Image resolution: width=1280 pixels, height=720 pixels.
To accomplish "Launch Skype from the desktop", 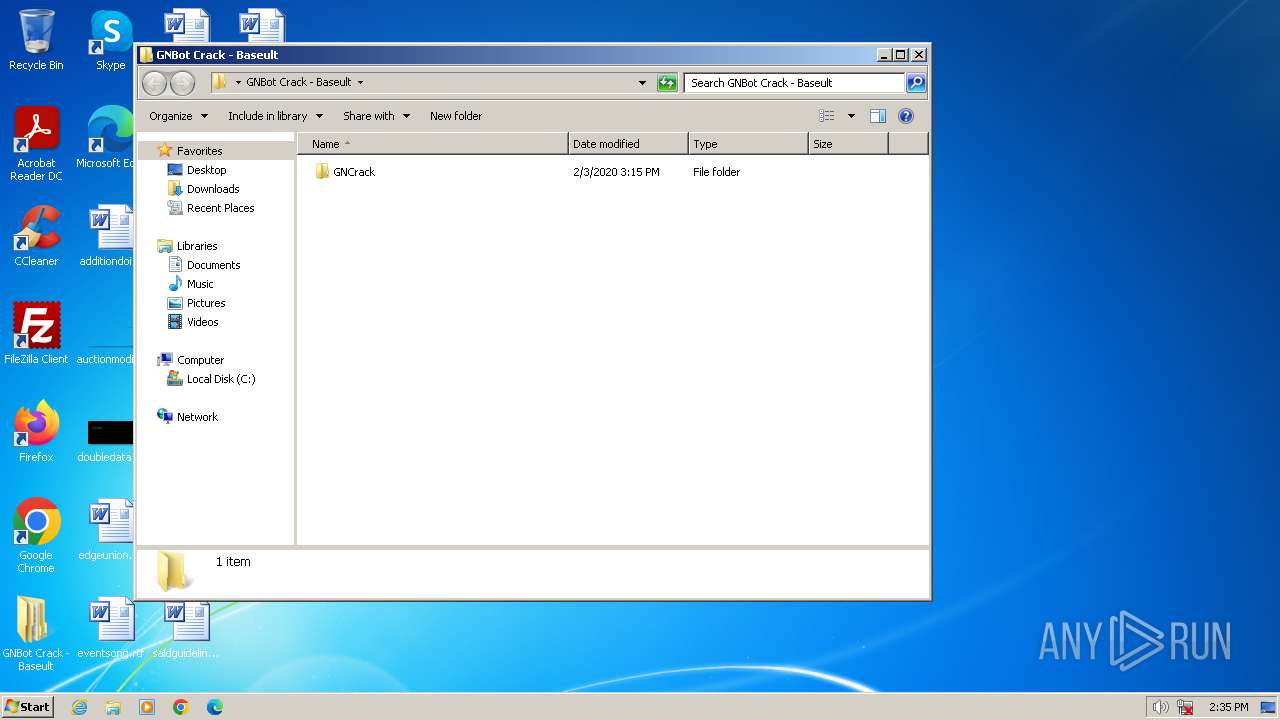I will click(x=110, y=40).
